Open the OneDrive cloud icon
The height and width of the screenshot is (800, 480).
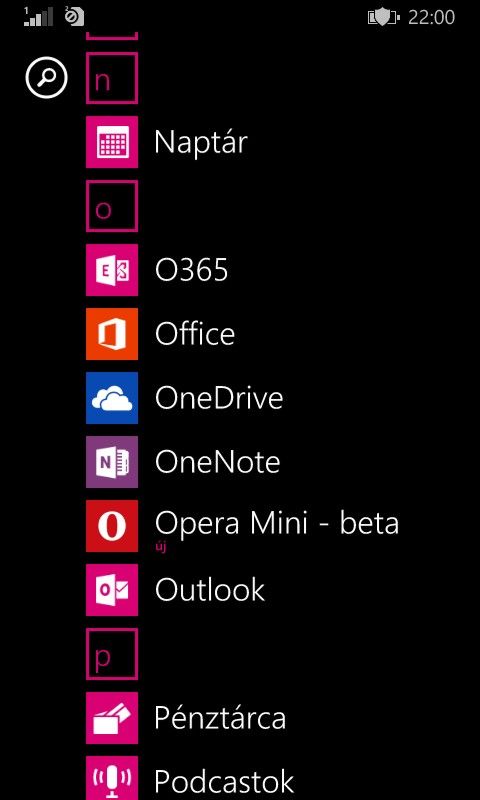(112, 398)
